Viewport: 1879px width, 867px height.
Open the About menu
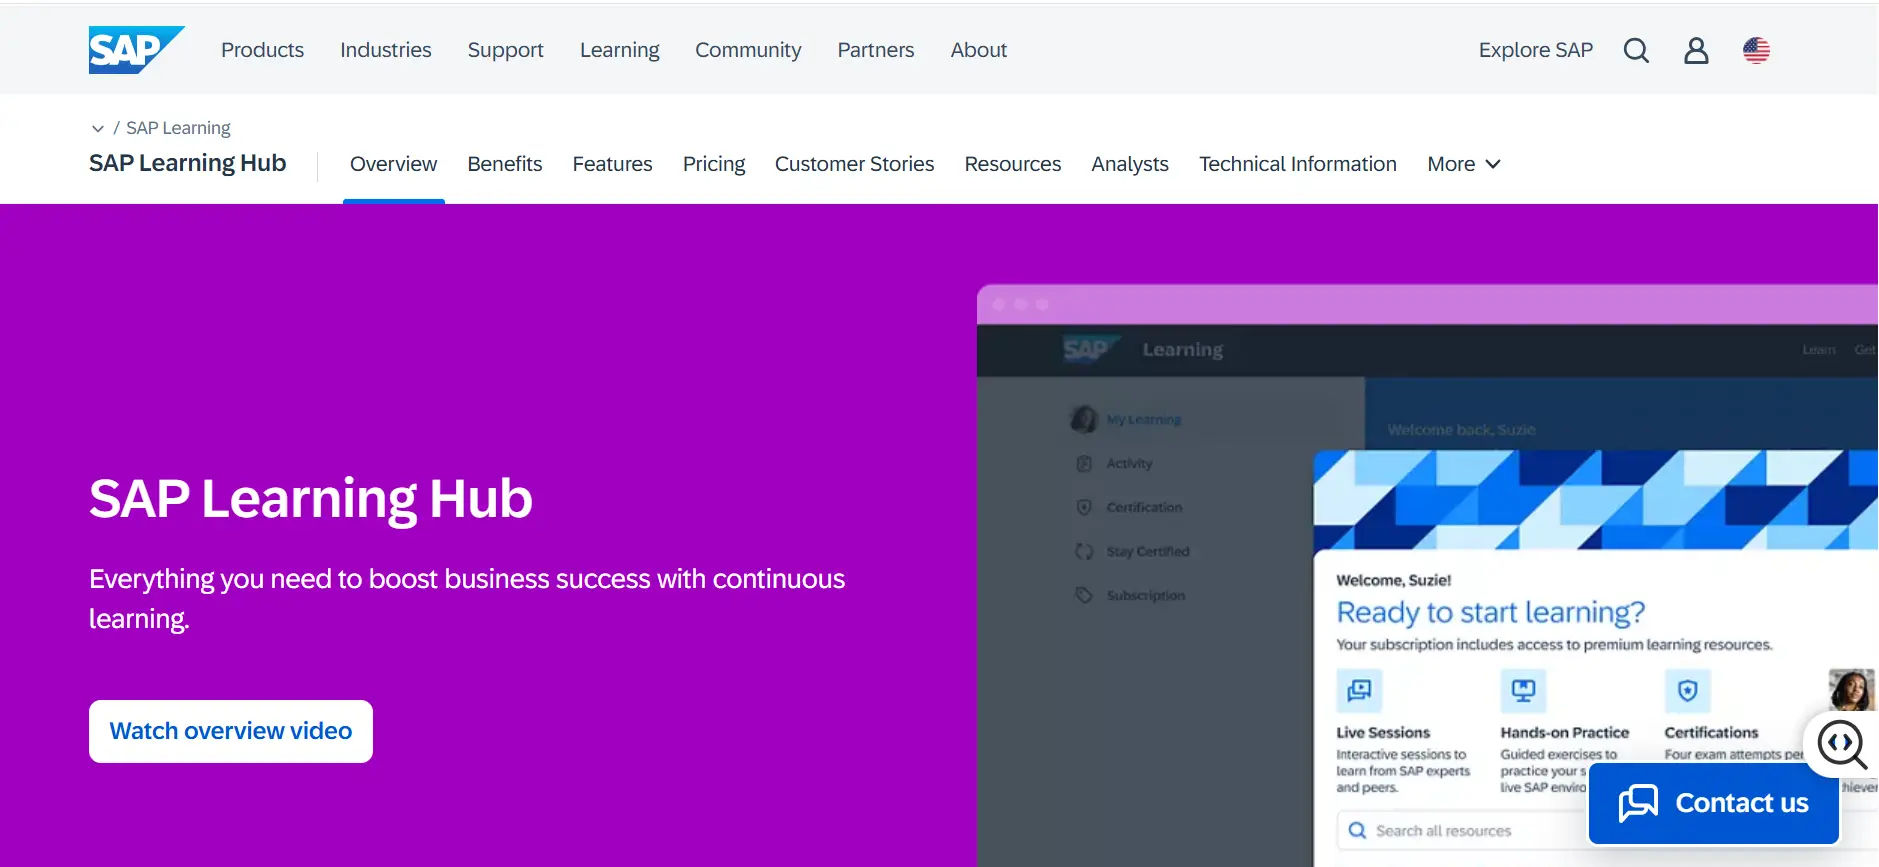coord(978,50)
